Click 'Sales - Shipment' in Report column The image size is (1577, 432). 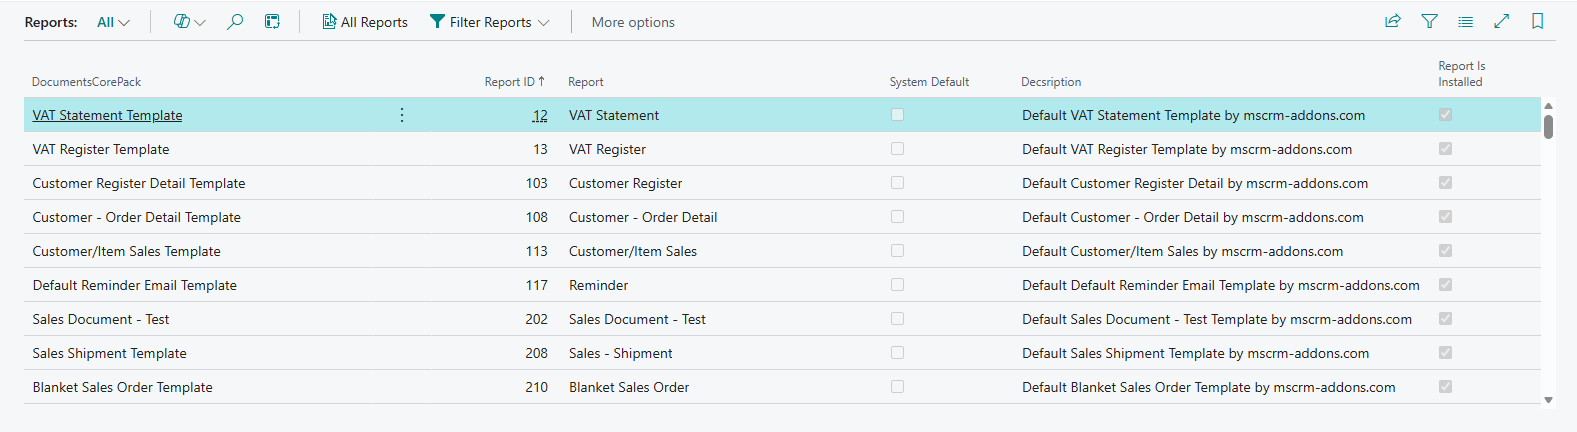[x=621, y=353]
